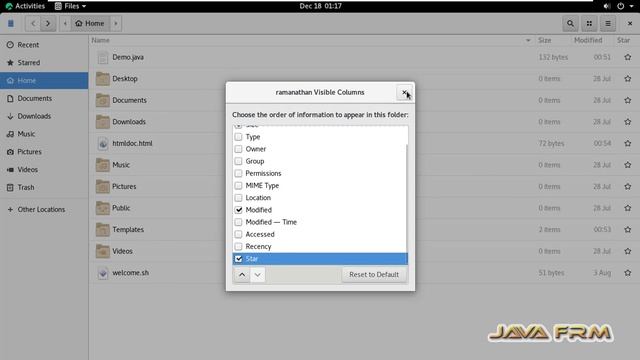Go forward with the right arrow button

coord(48,24)
